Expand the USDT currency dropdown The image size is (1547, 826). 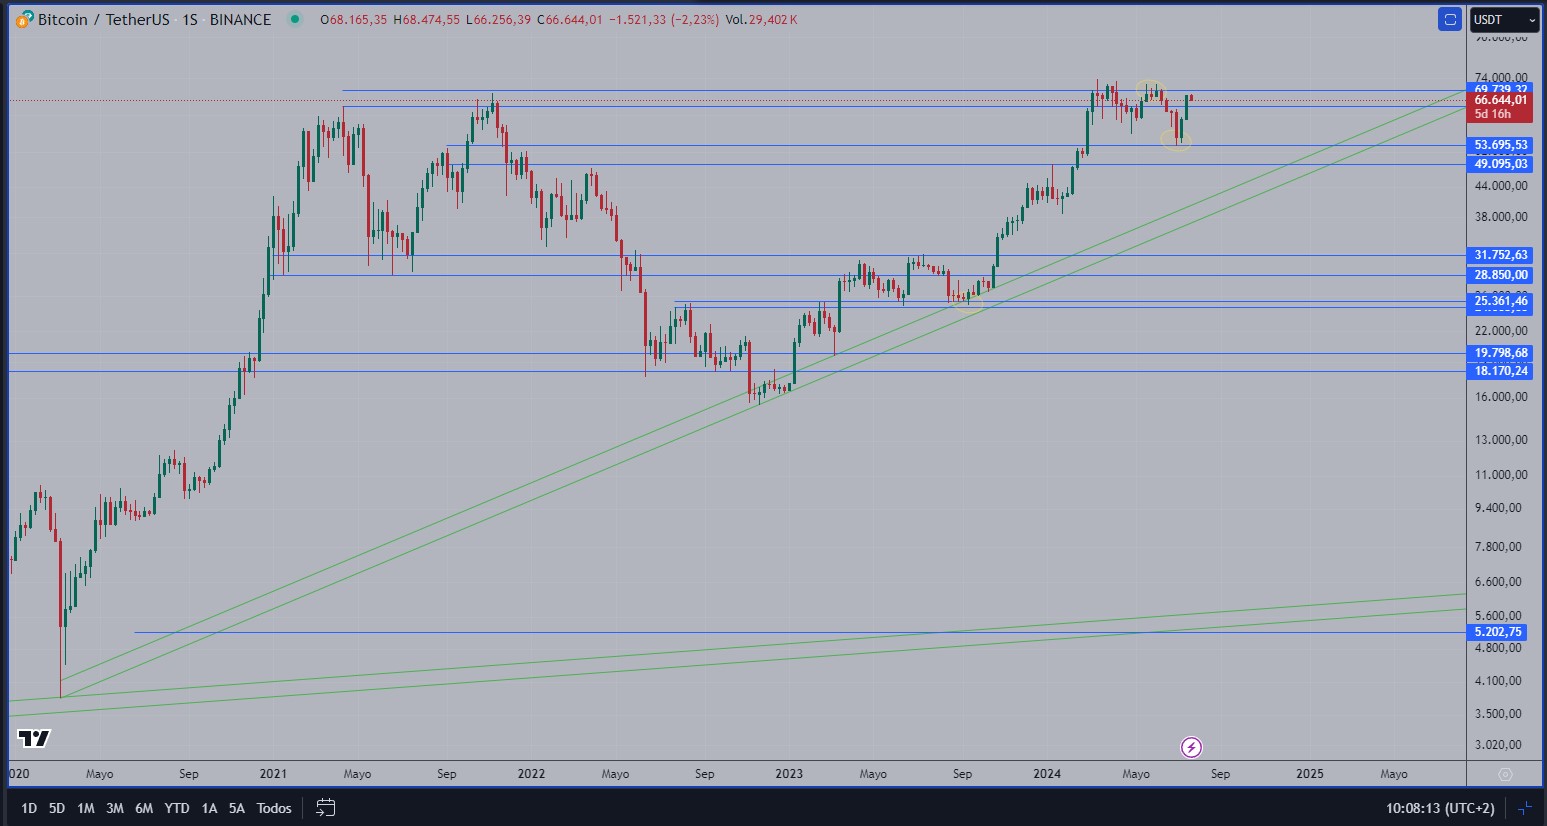[1503, 19]
